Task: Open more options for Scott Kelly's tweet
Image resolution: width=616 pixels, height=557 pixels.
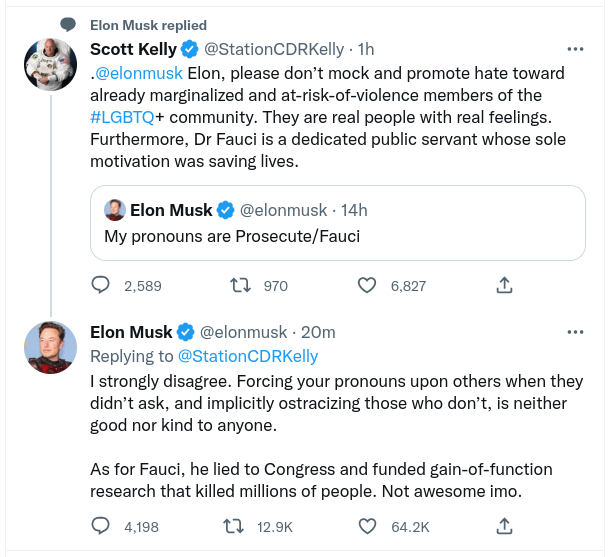Action: [576, 48]
